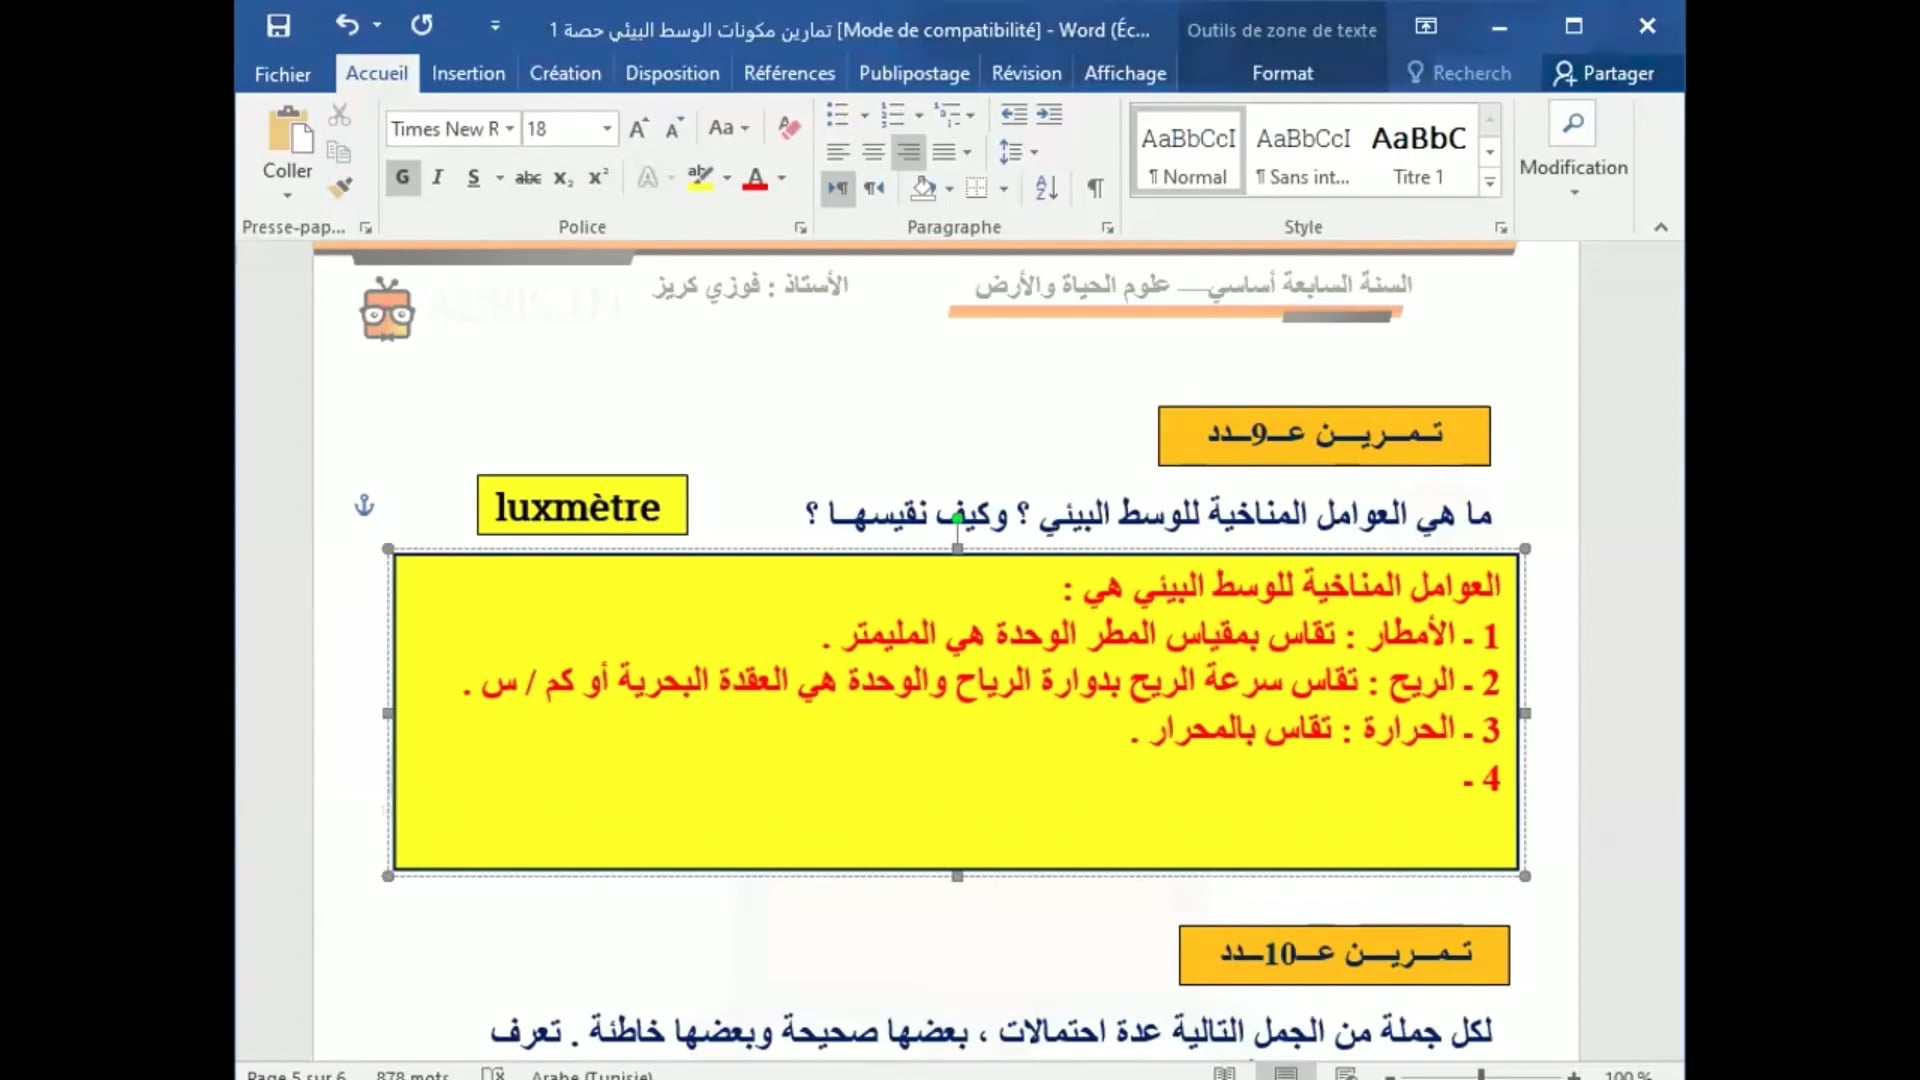Open the font size 18 dropdown

pyautogui.click(x=606, y=129)
